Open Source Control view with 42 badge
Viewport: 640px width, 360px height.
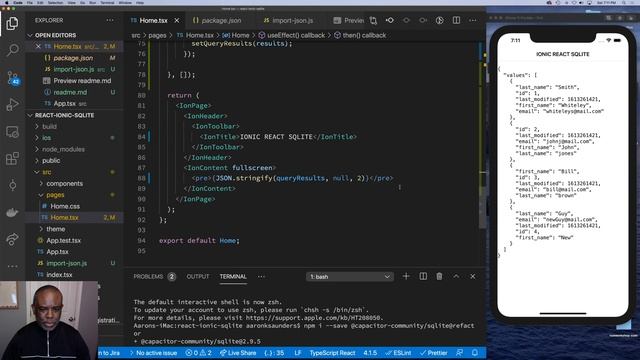click(x=13, y=78)
